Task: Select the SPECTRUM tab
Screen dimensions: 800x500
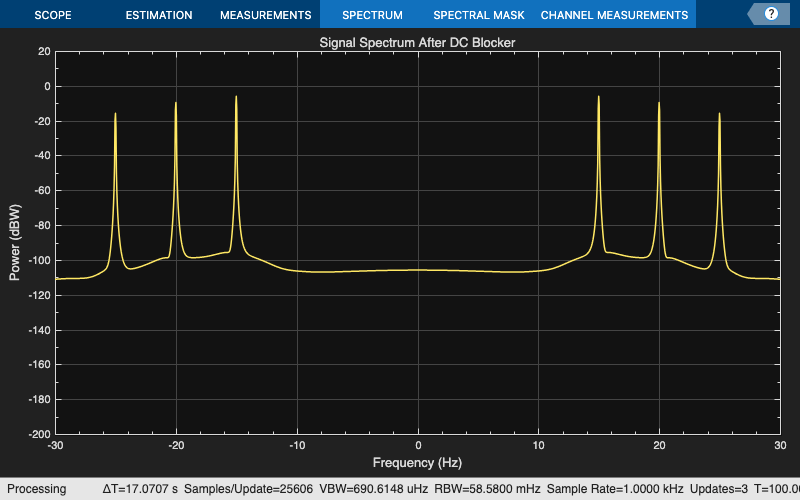Action: (372, 15)
